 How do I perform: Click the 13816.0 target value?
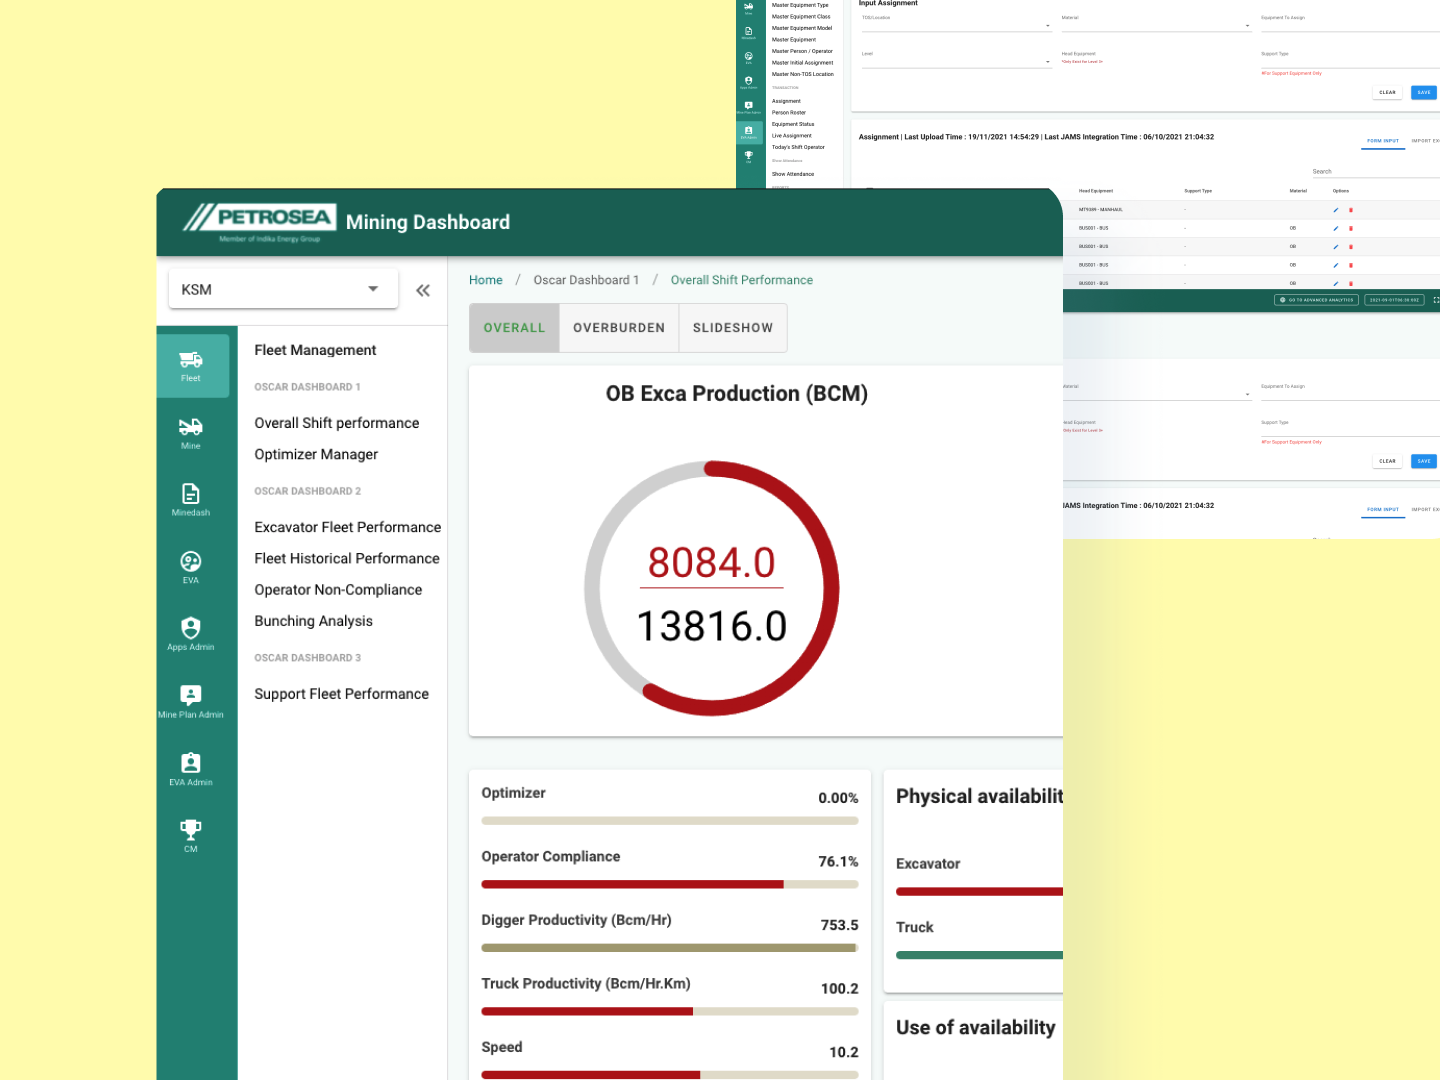pyautogui.click(x=712, y=627)
